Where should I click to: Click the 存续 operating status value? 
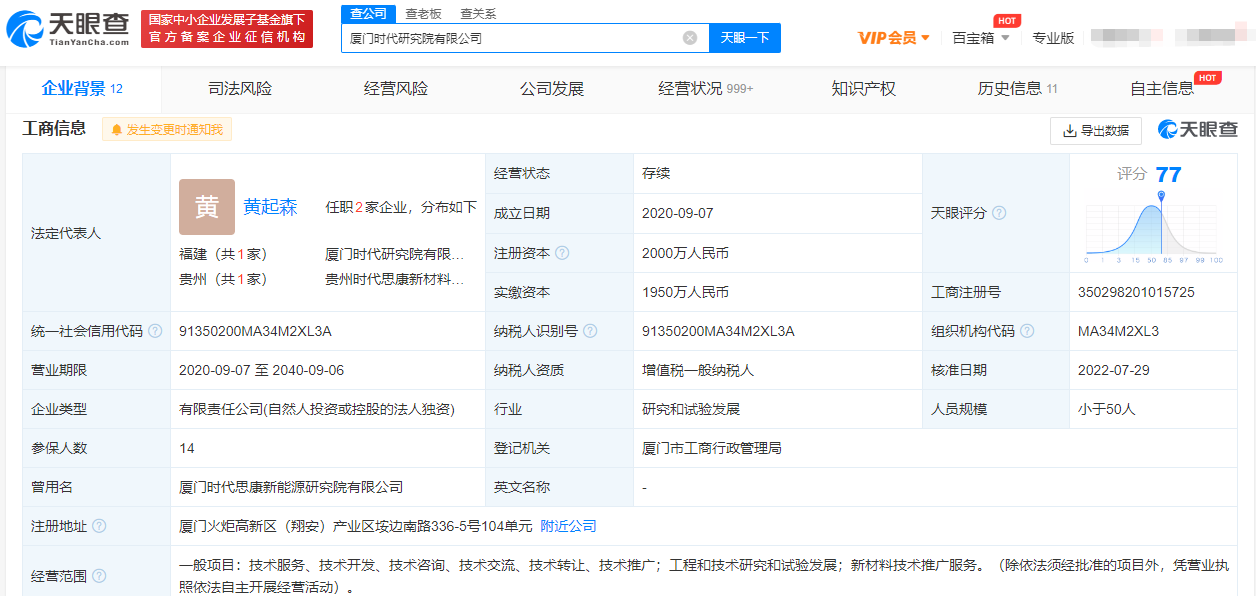point(656,173)
